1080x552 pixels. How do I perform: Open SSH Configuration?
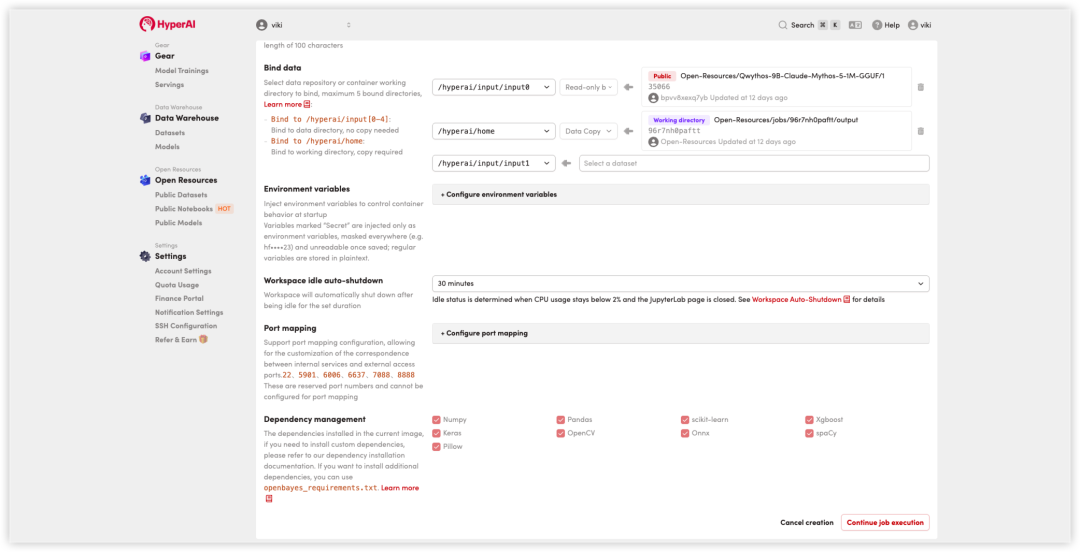coord(186,325)
